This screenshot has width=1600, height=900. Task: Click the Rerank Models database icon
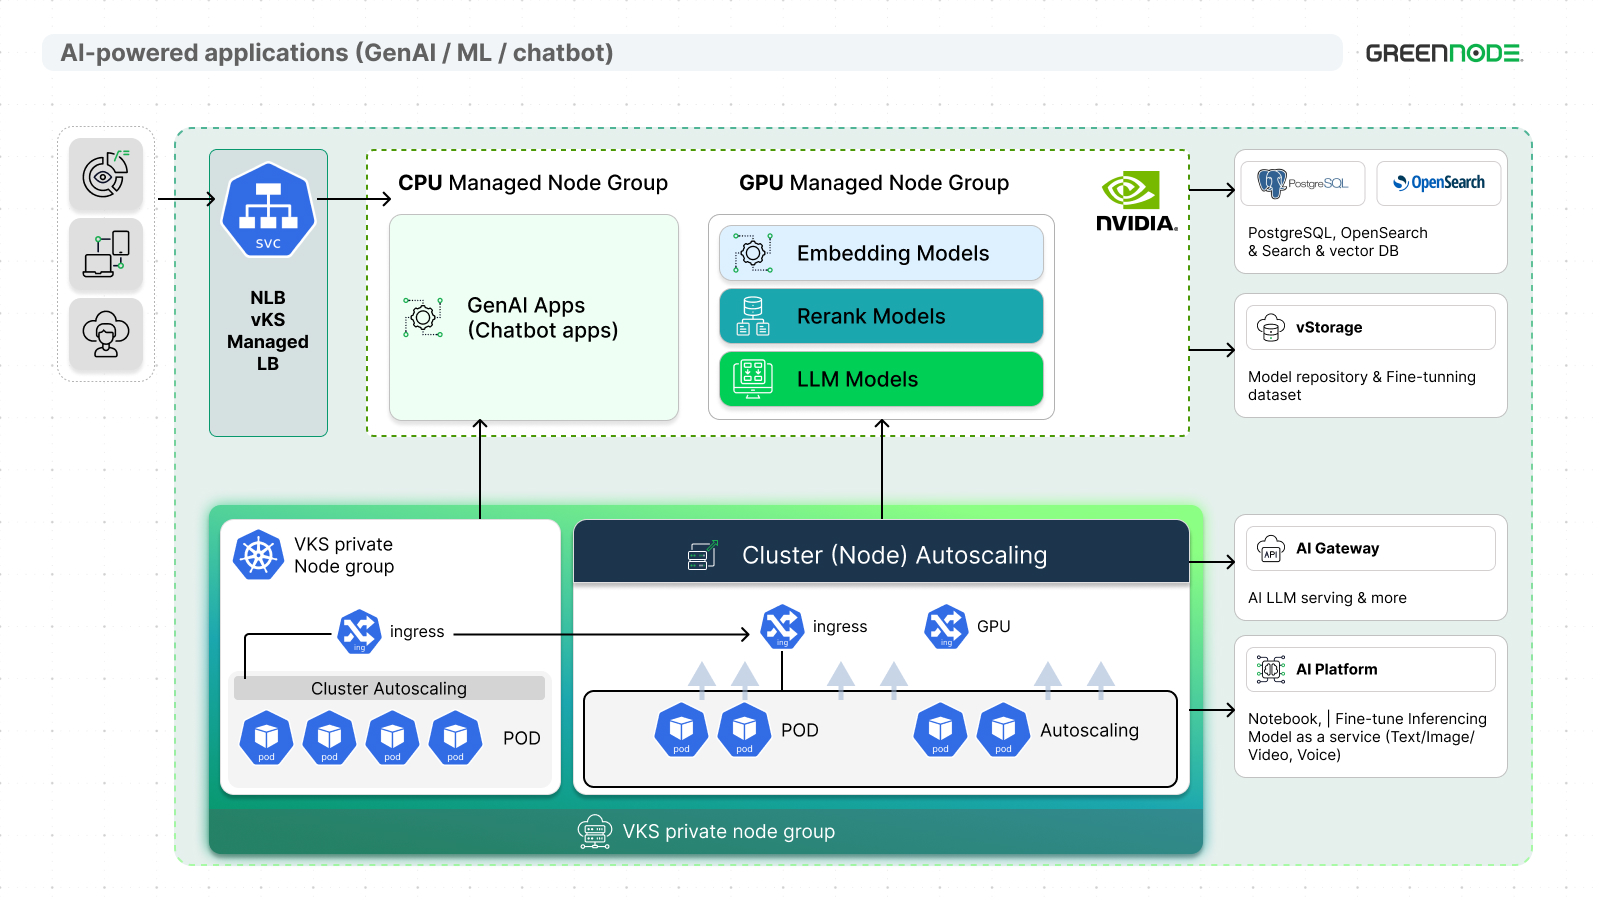pyautogui.click(x=753, y=316)
